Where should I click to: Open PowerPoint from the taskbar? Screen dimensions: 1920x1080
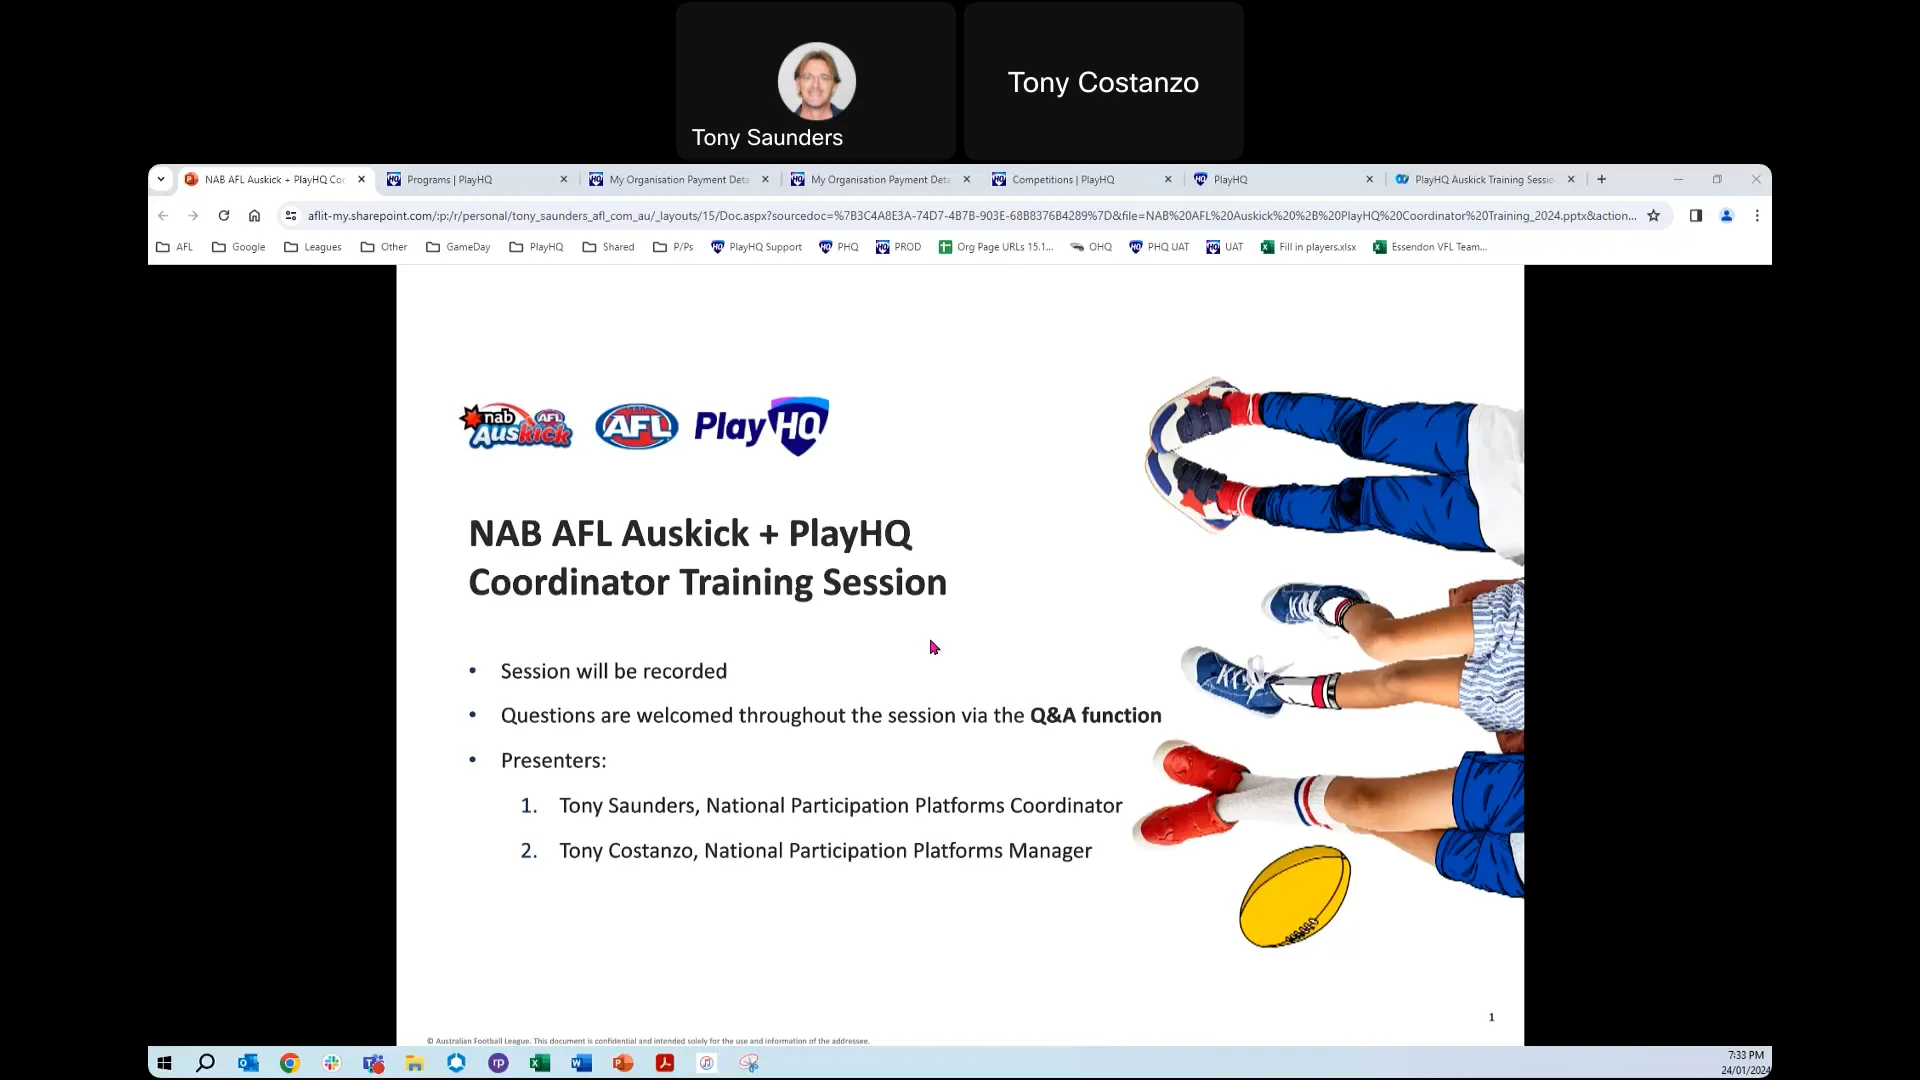(x=623, y=1063)
